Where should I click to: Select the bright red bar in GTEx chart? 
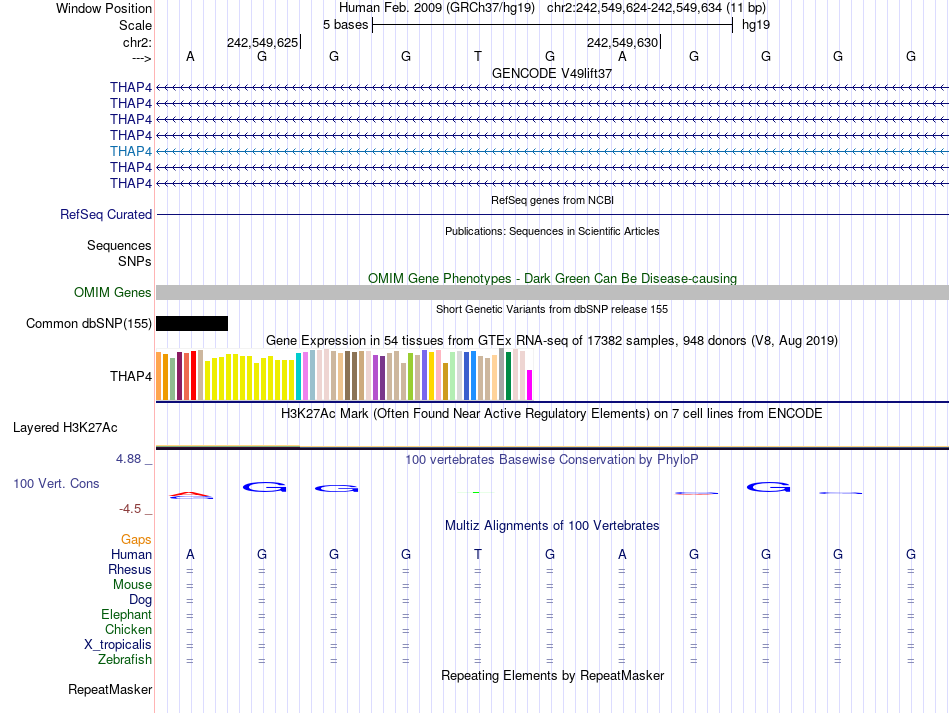coord(193,375)
